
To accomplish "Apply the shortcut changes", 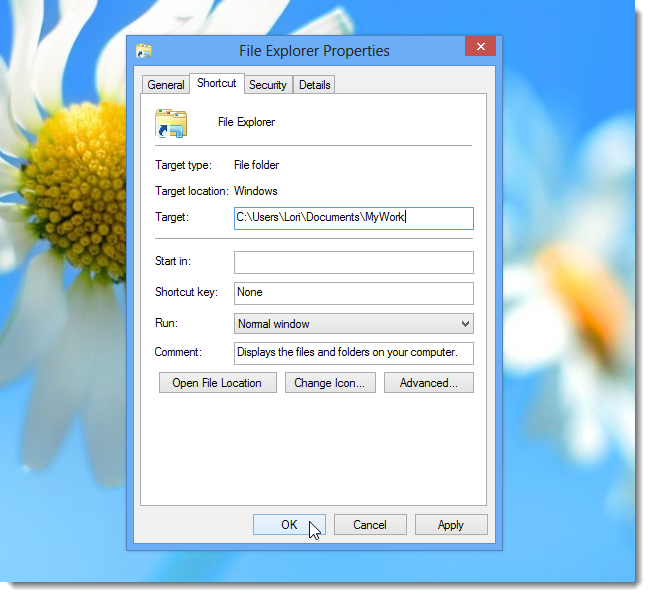I will 451,525.
